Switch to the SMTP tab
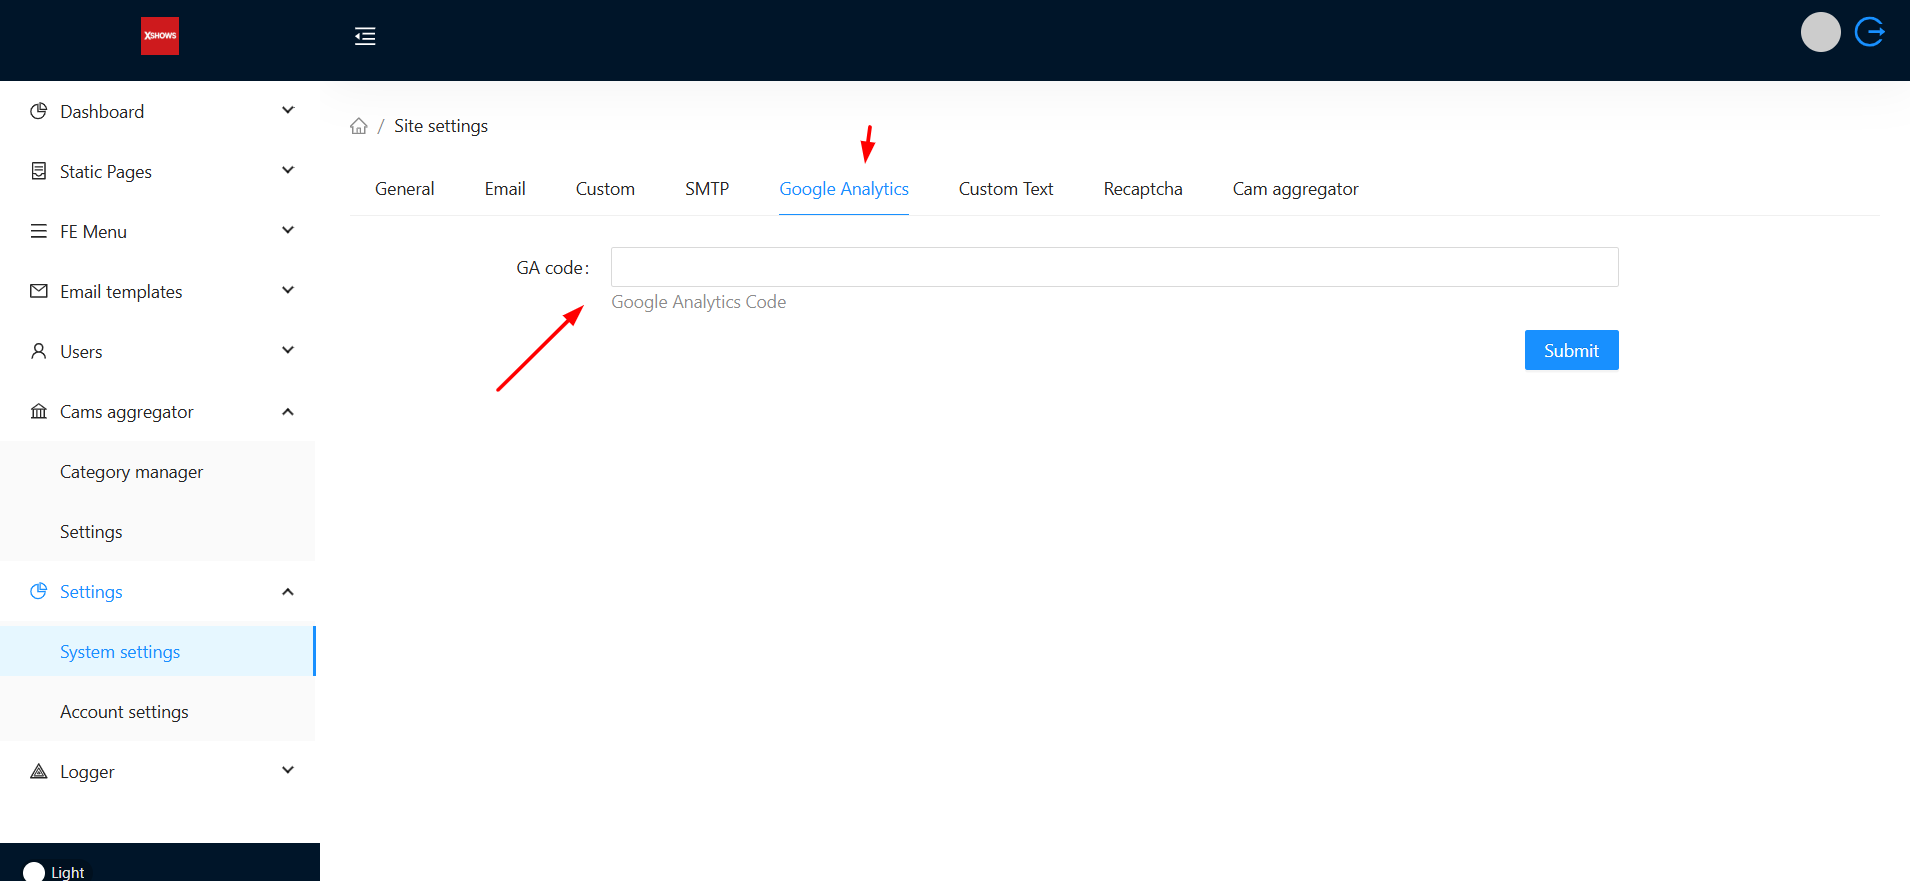1910x881 pixels. pyautogui.click(x=706, y=189)
